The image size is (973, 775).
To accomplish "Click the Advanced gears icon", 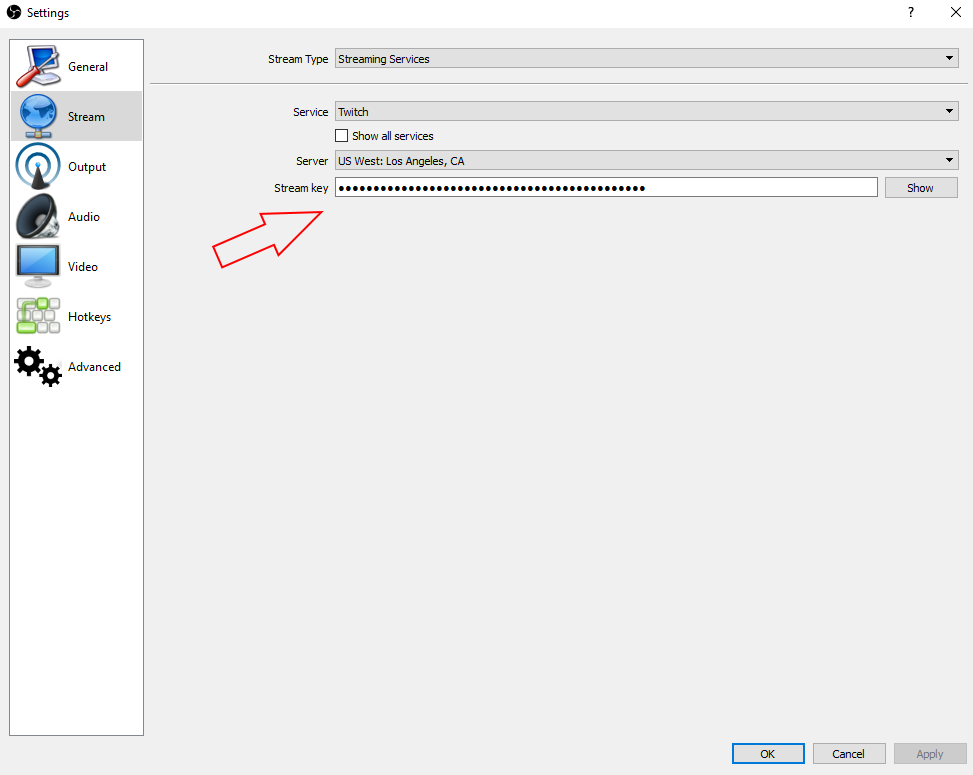I will pos(38,366).
